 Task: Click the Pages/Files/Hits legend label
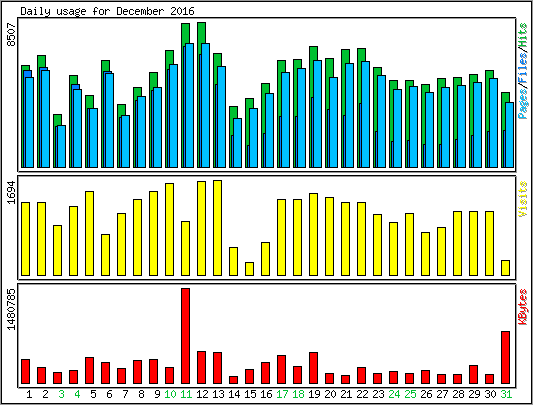[x=523, y=71]
